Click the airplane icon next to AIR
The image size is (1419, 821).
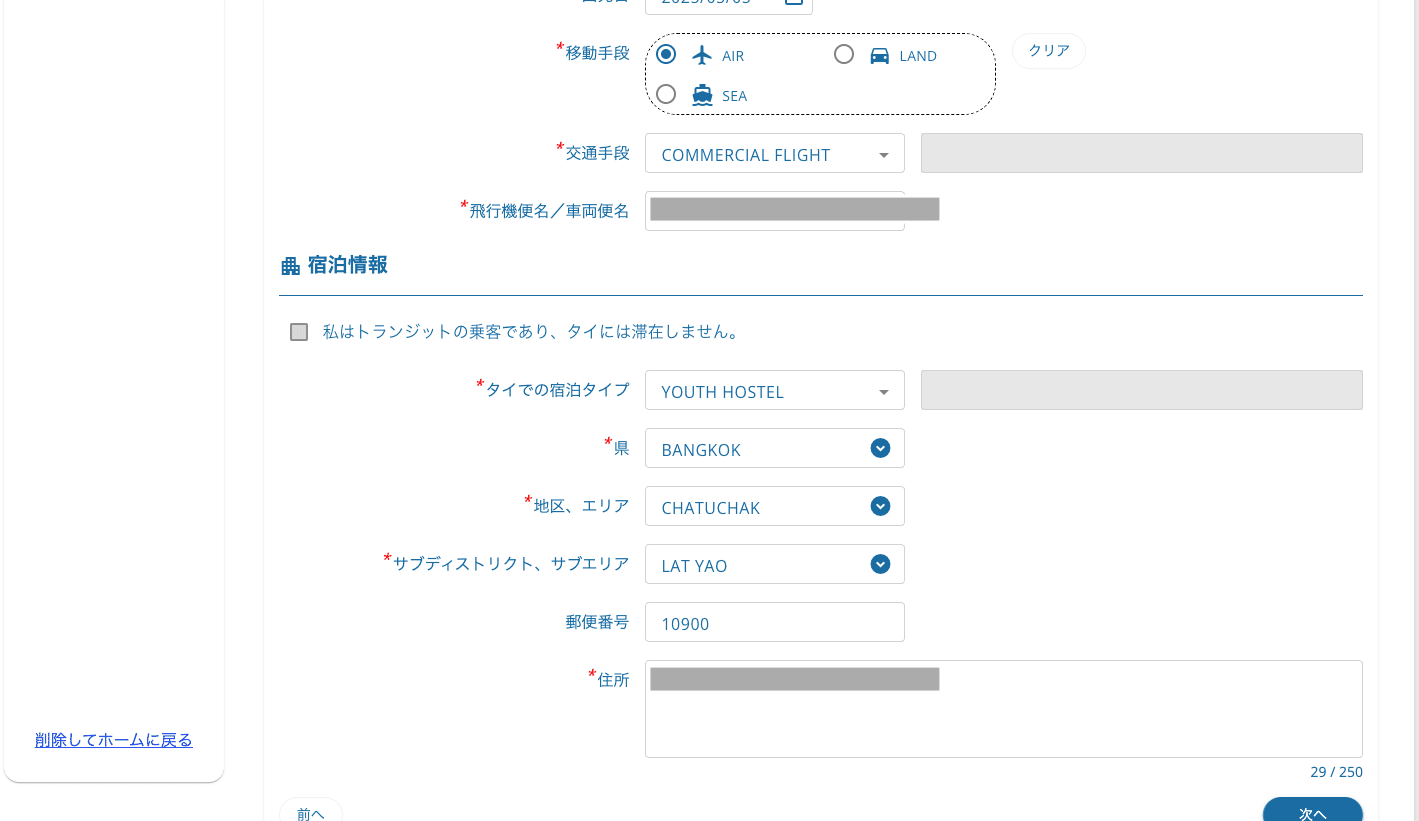point(703,55)
